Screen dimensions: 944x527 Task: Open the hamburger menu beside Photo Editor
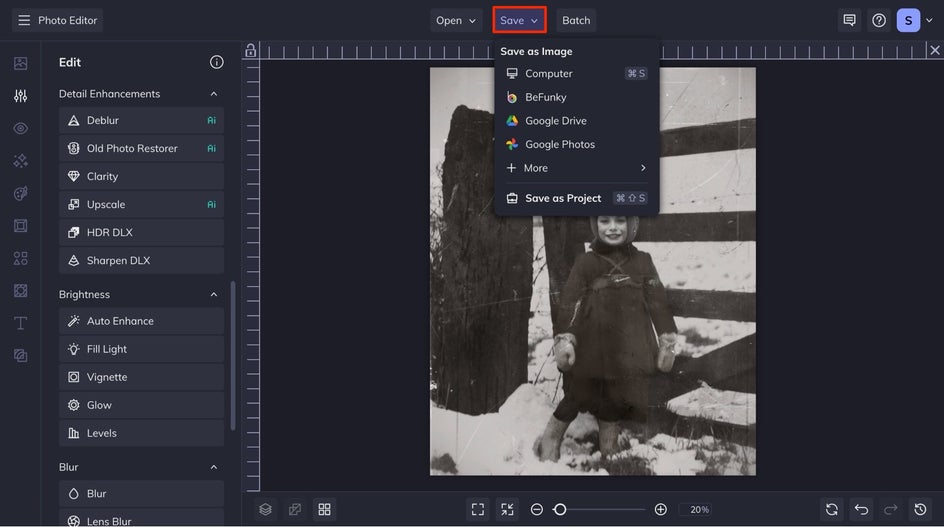24,20
